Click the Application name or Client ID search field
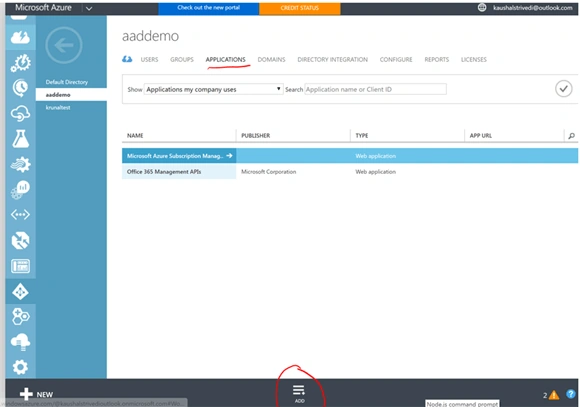 click(375, 89)
